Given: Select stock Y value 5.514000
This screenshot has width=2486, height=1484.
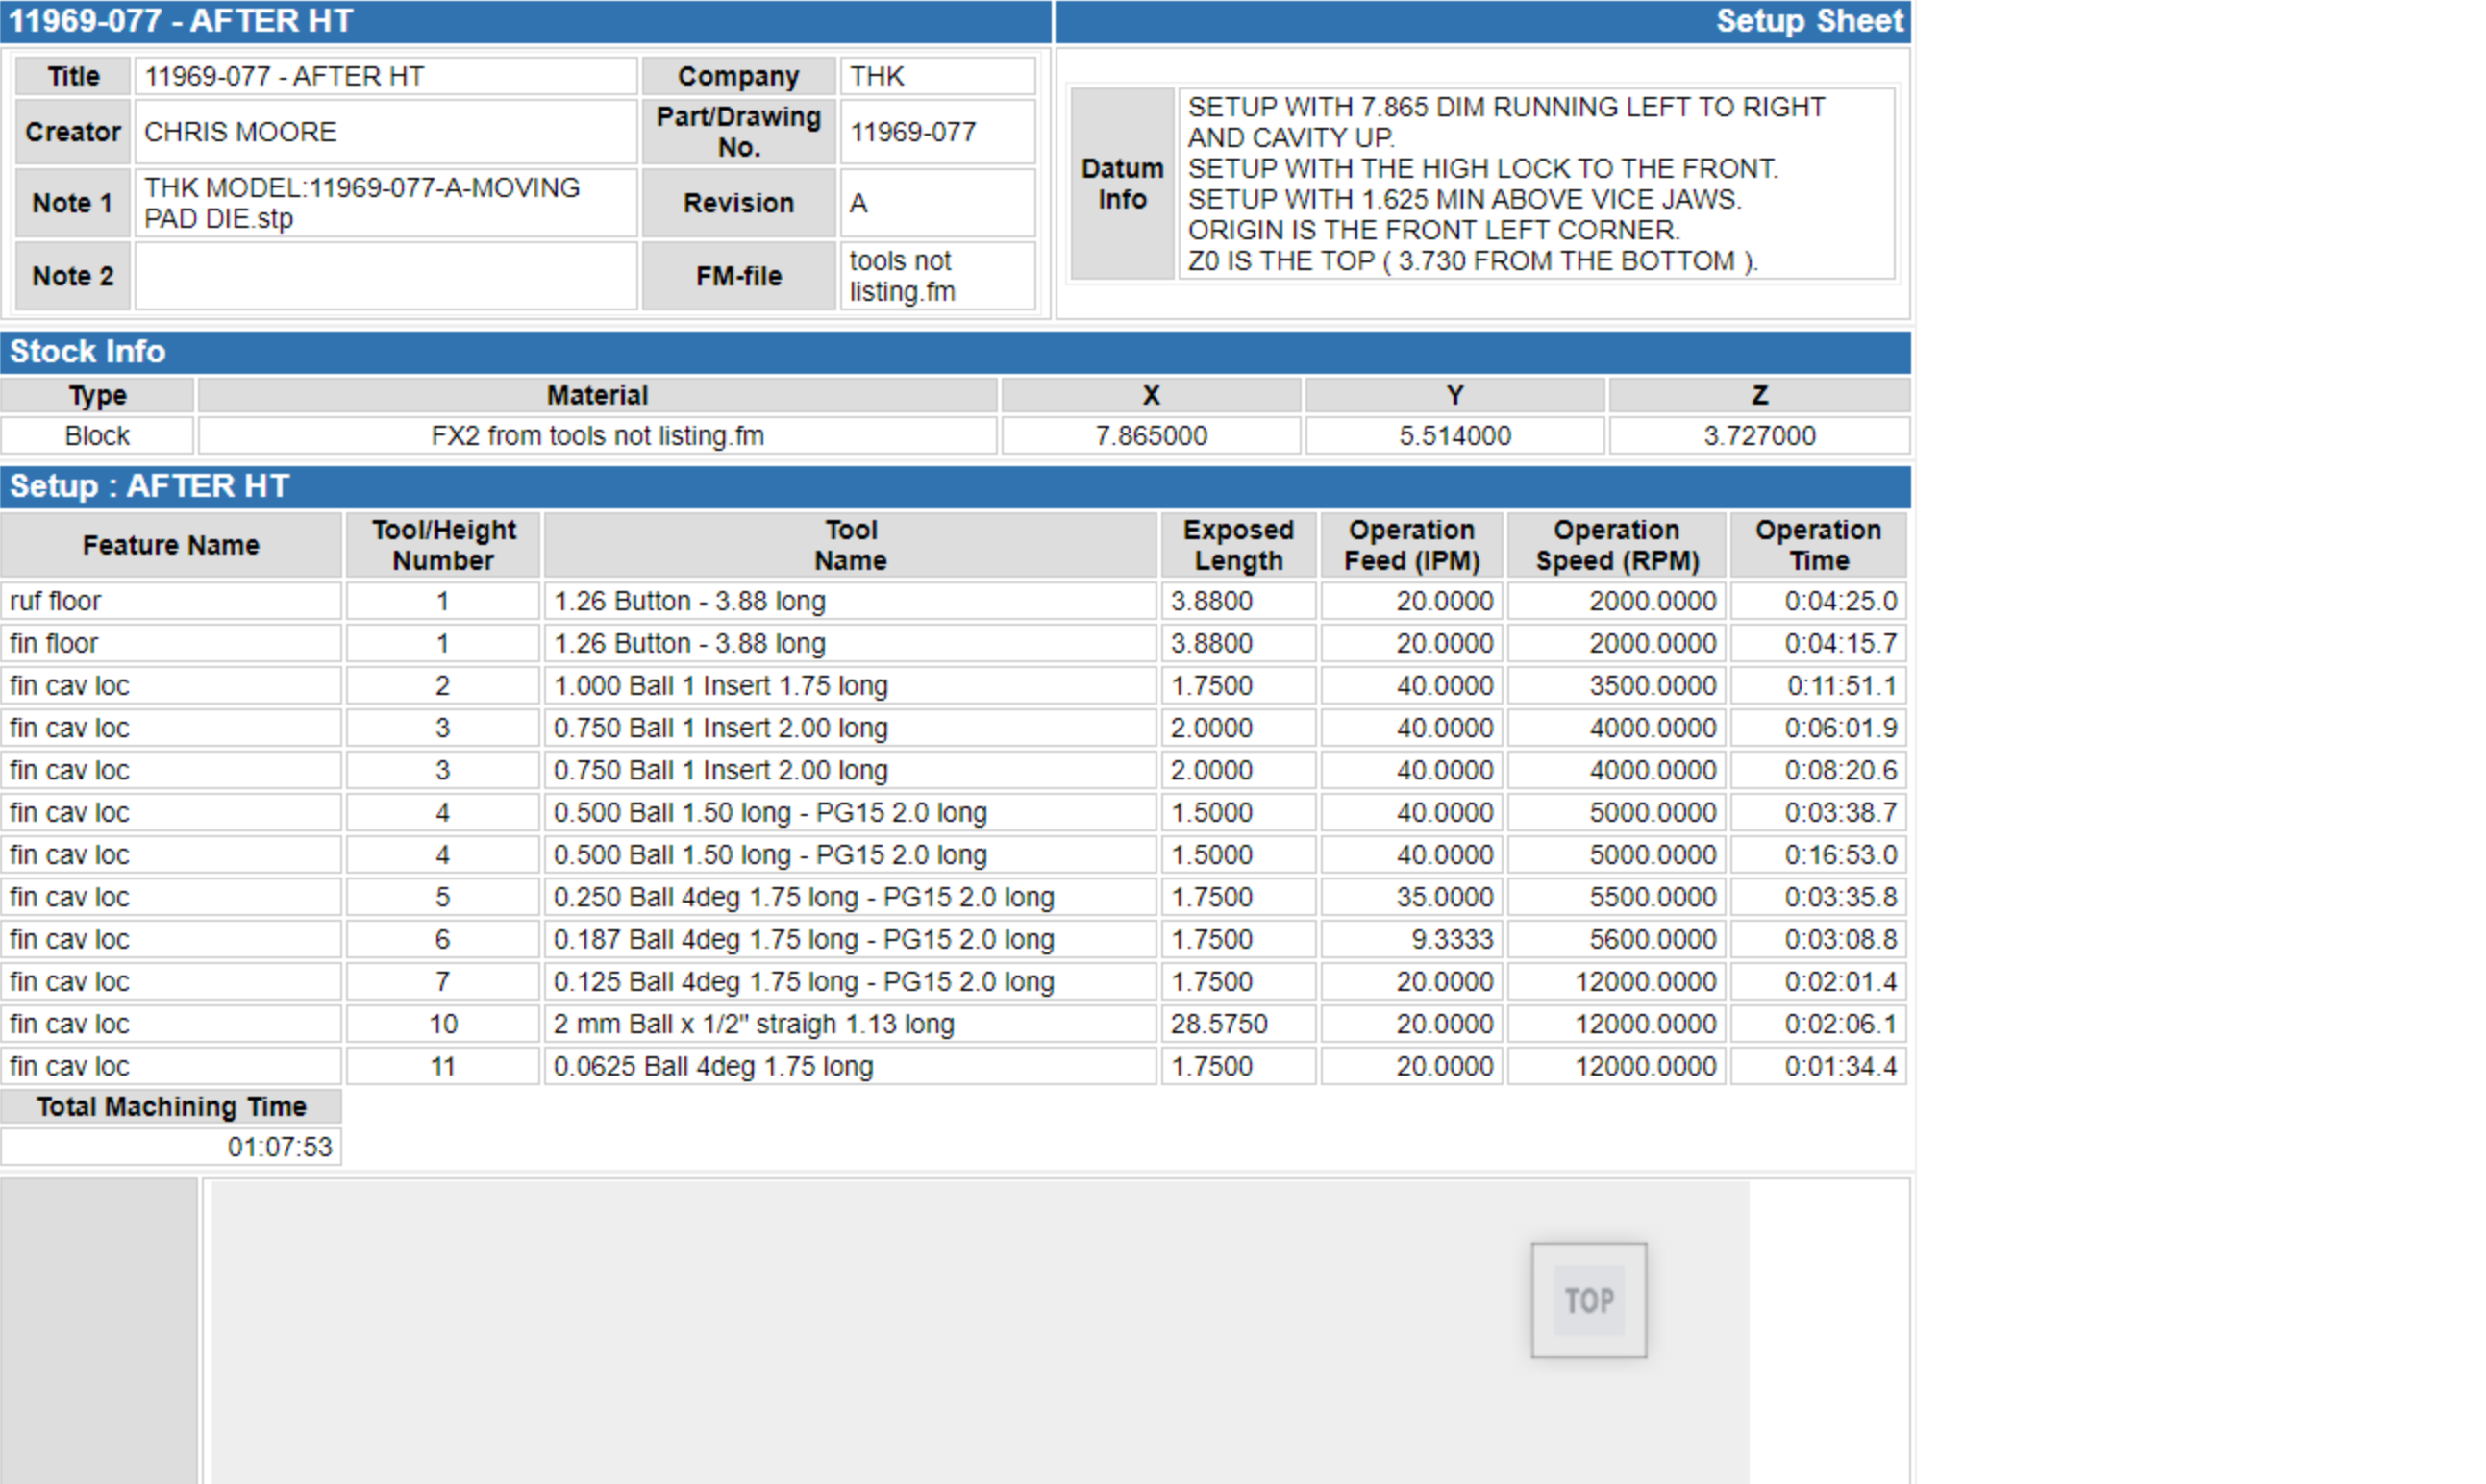Looking at the screenshot, I should pos(1455,436).
